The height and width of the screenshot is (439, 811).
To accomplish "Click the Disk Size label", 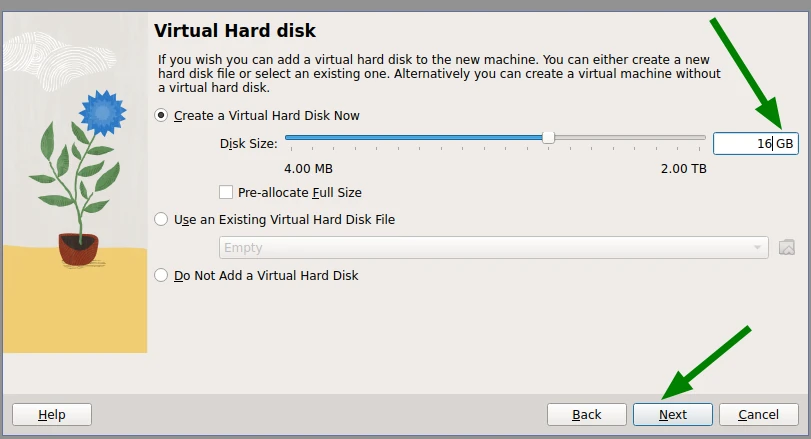I will coord(248,144).
